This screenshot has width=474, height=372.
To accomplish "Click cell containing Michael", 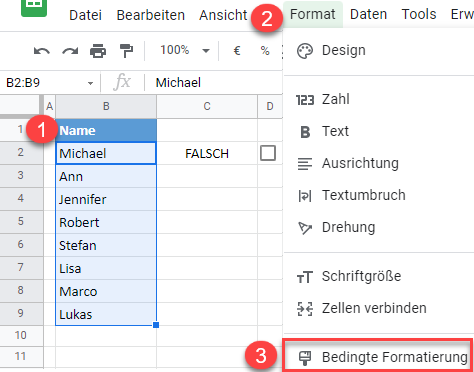I will pos(106,153).
